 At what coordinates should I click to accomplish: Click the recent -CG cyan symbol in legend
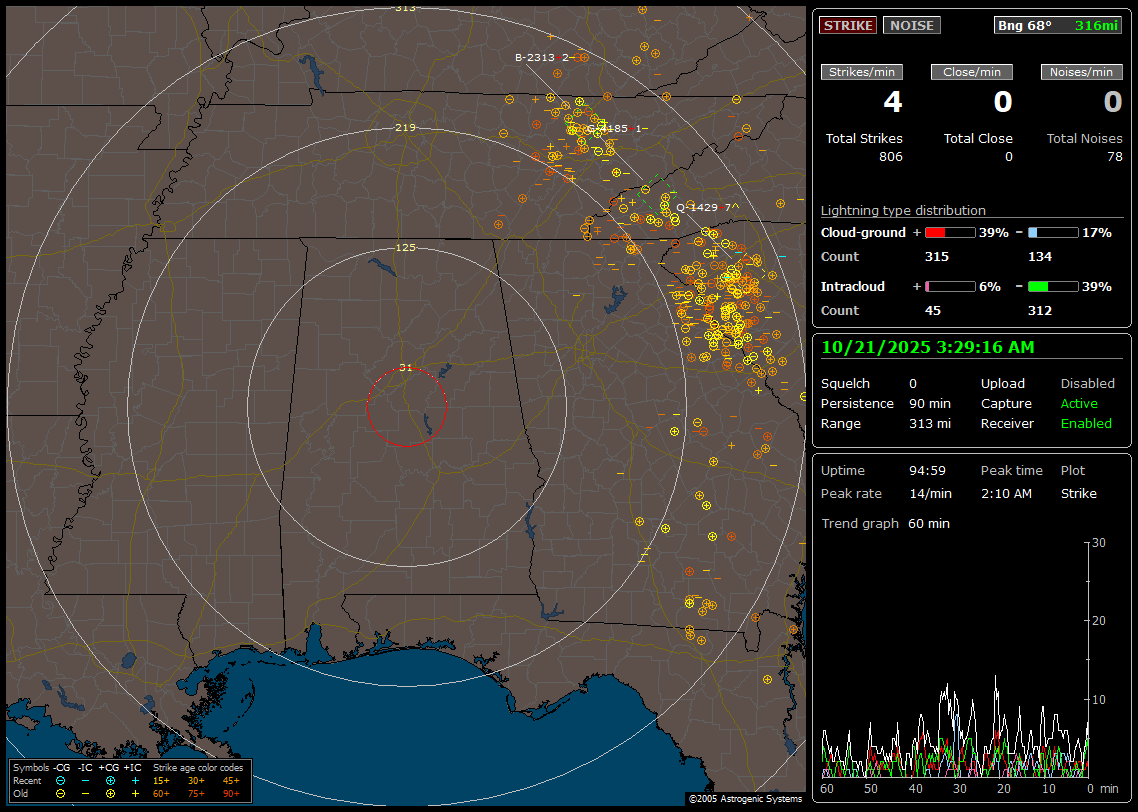point(60,780)
